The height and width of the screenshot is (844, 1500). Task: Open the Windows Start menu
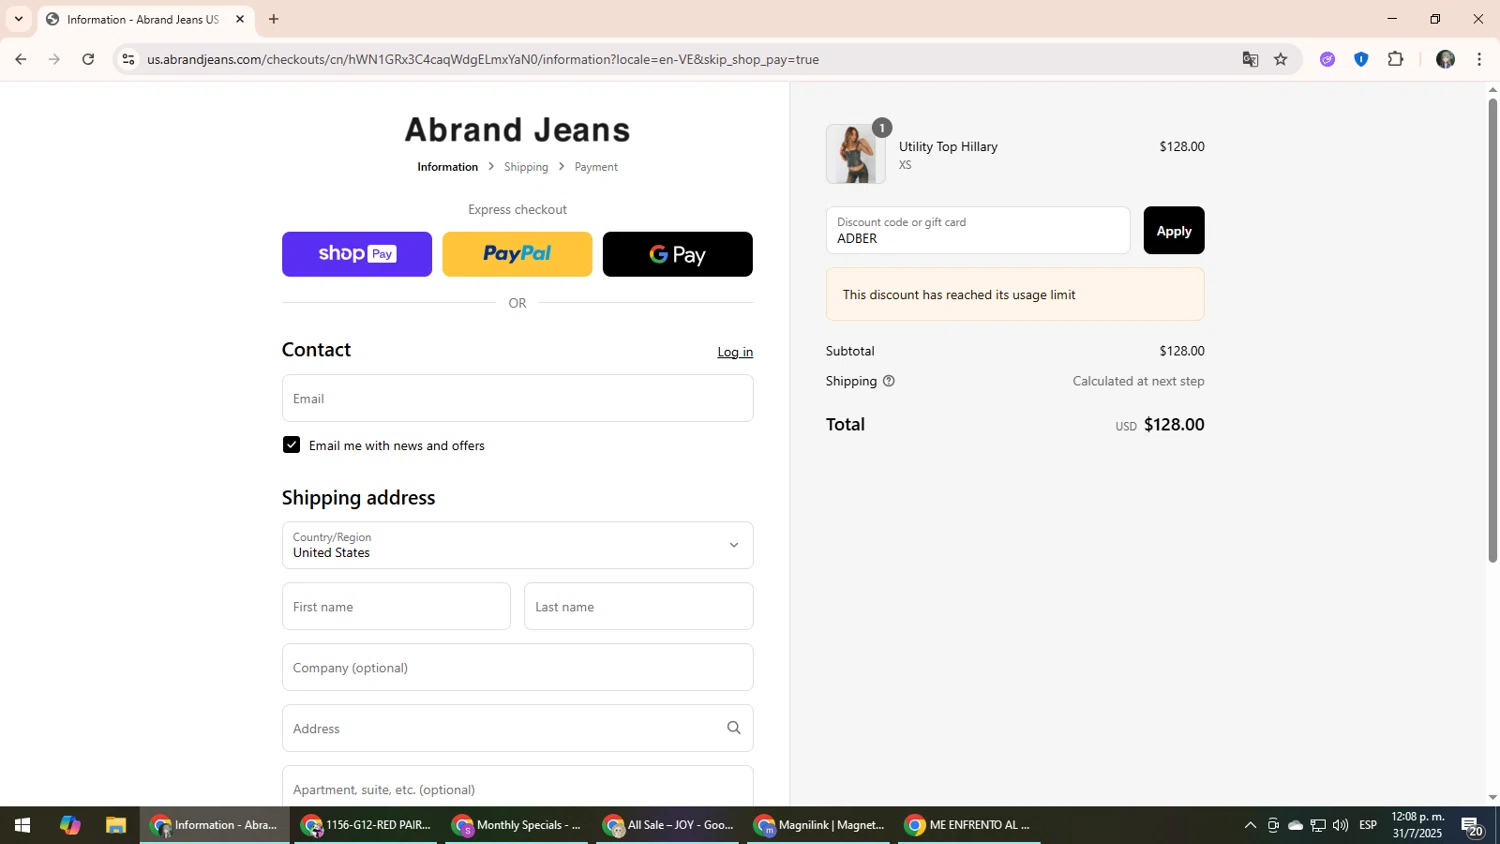(x=22, y=825)
